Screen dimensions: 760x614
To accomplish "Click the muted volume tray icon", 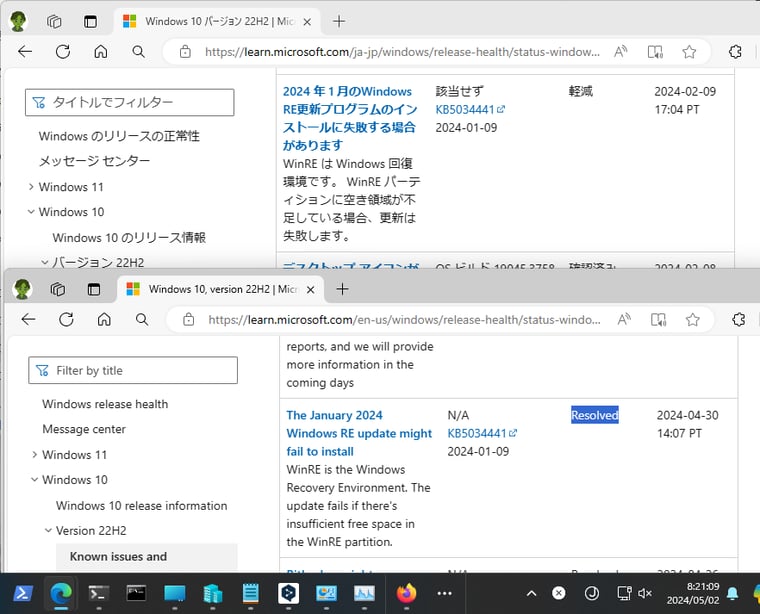I will click(x=645, y=593).
